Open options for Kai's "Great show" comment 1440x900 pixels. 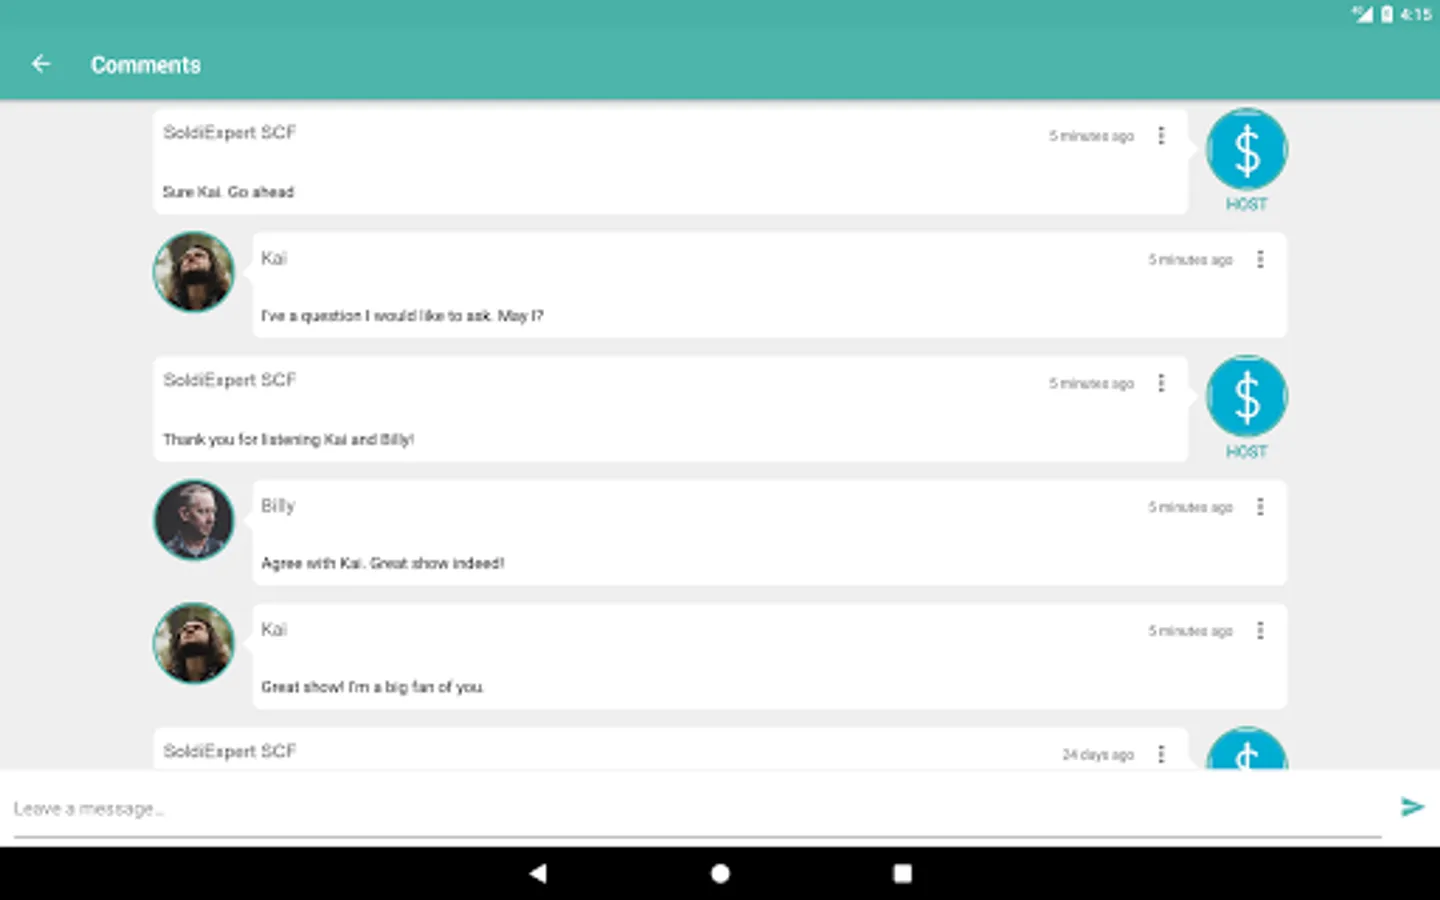click(1260, 631)
